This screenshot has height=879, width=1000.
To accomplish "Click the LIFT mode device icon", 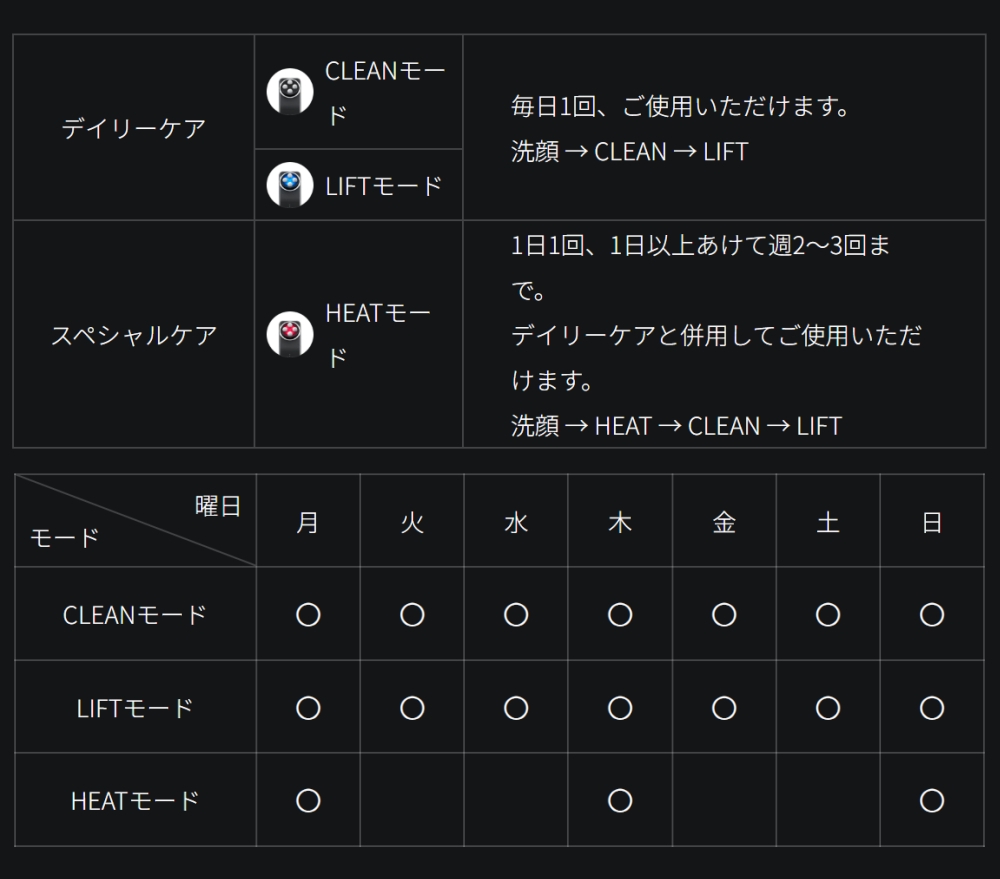I will coord(290,185).
